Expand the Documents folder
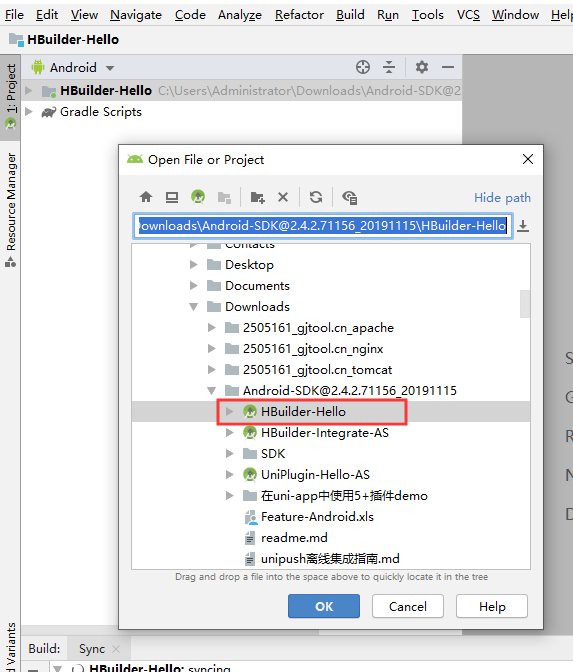The height and width of the screenshot is (672, 573). point(194,285)
